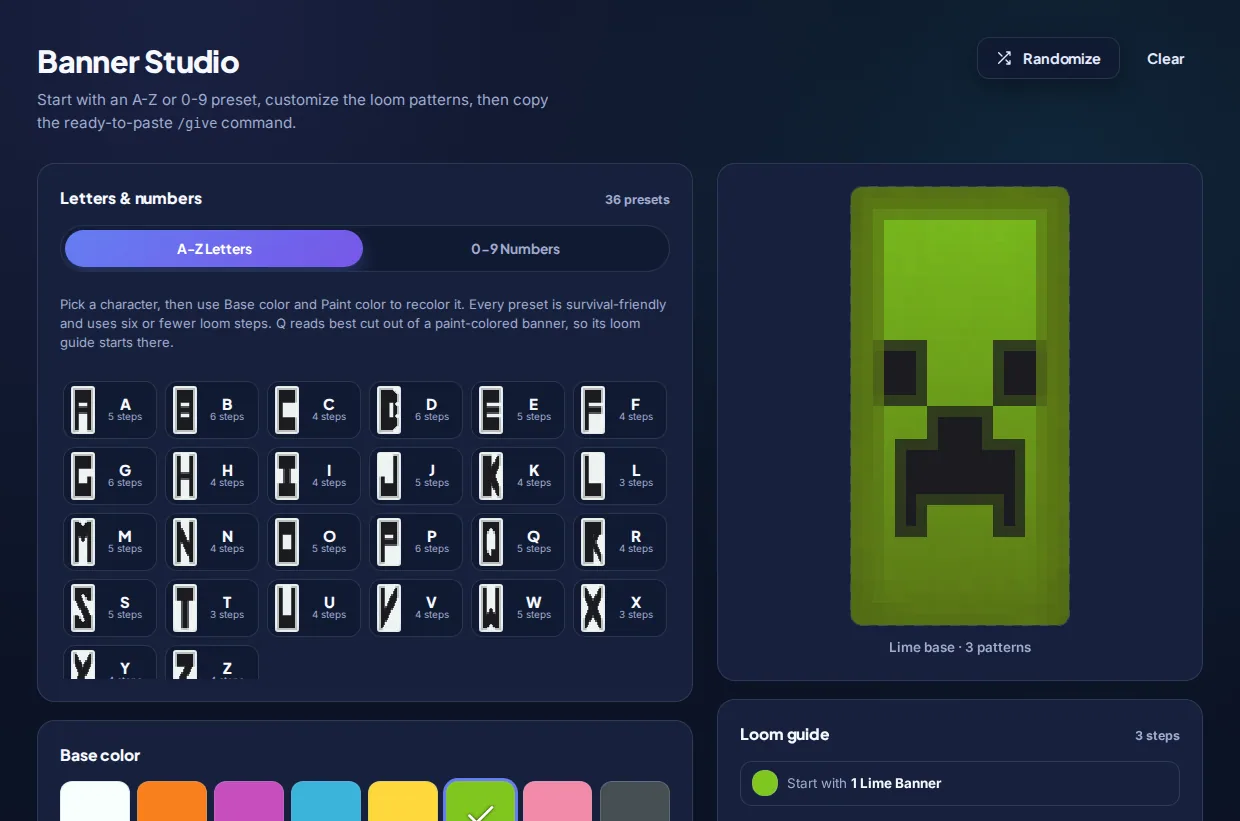Select the letter Q banner preset

pyautogui.click(x=518, y=542)
